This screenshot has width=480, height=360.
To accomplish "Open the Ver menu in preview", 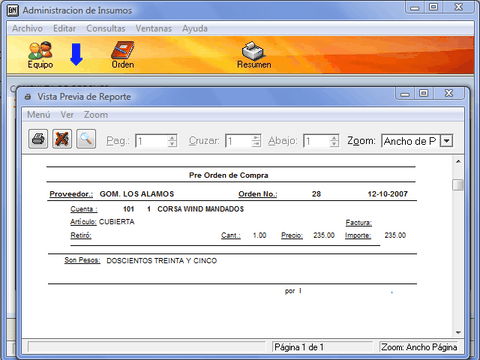I will click(67, 115).
